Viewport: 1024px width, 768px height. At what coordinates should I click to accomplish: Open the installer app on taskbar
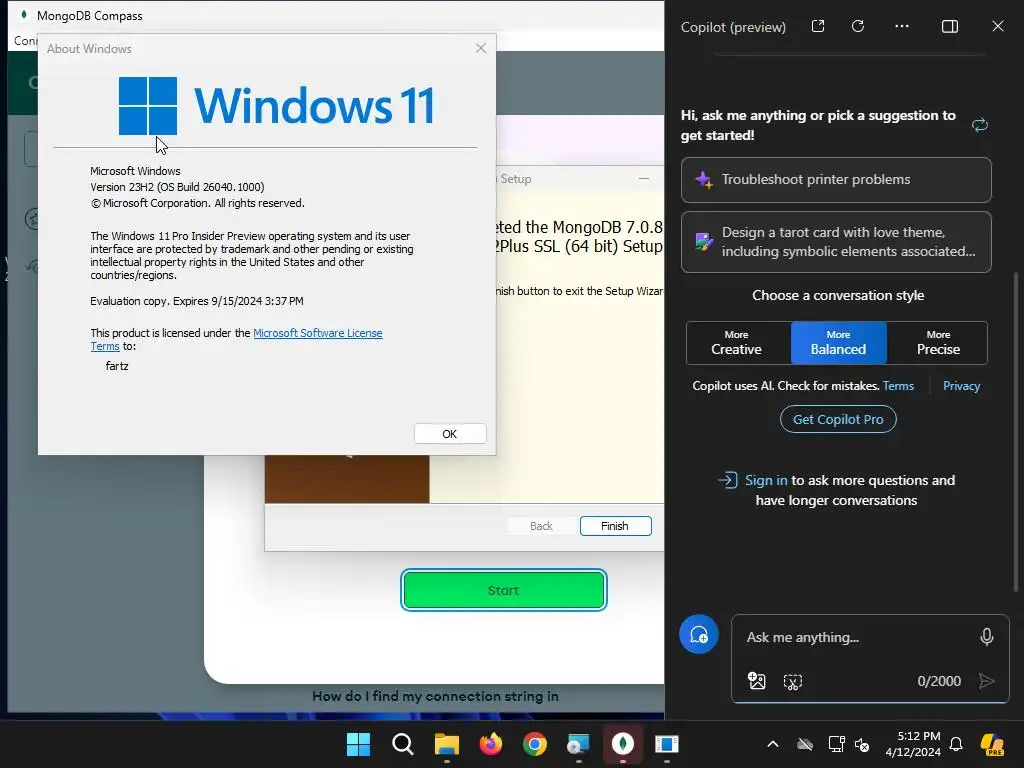click(579, 744)
